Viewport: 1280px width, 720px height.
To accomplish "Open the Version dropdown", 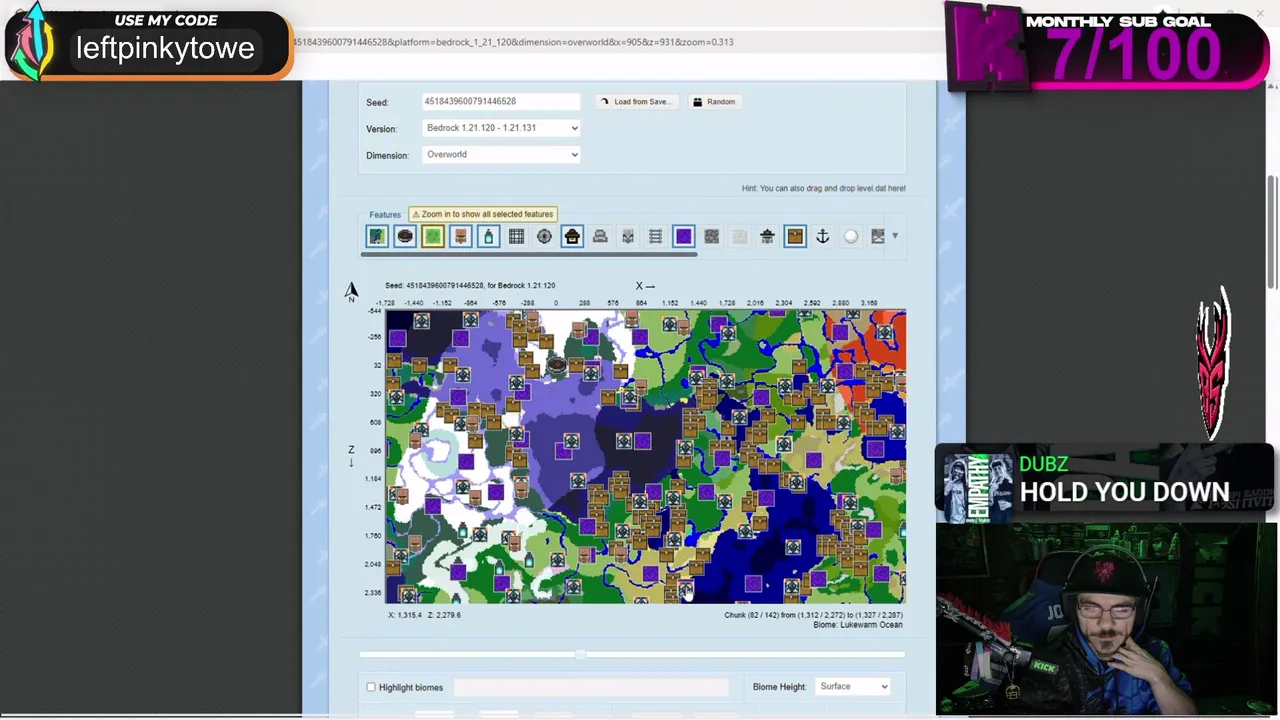I will pyautogui.click(x=501, y=128).
